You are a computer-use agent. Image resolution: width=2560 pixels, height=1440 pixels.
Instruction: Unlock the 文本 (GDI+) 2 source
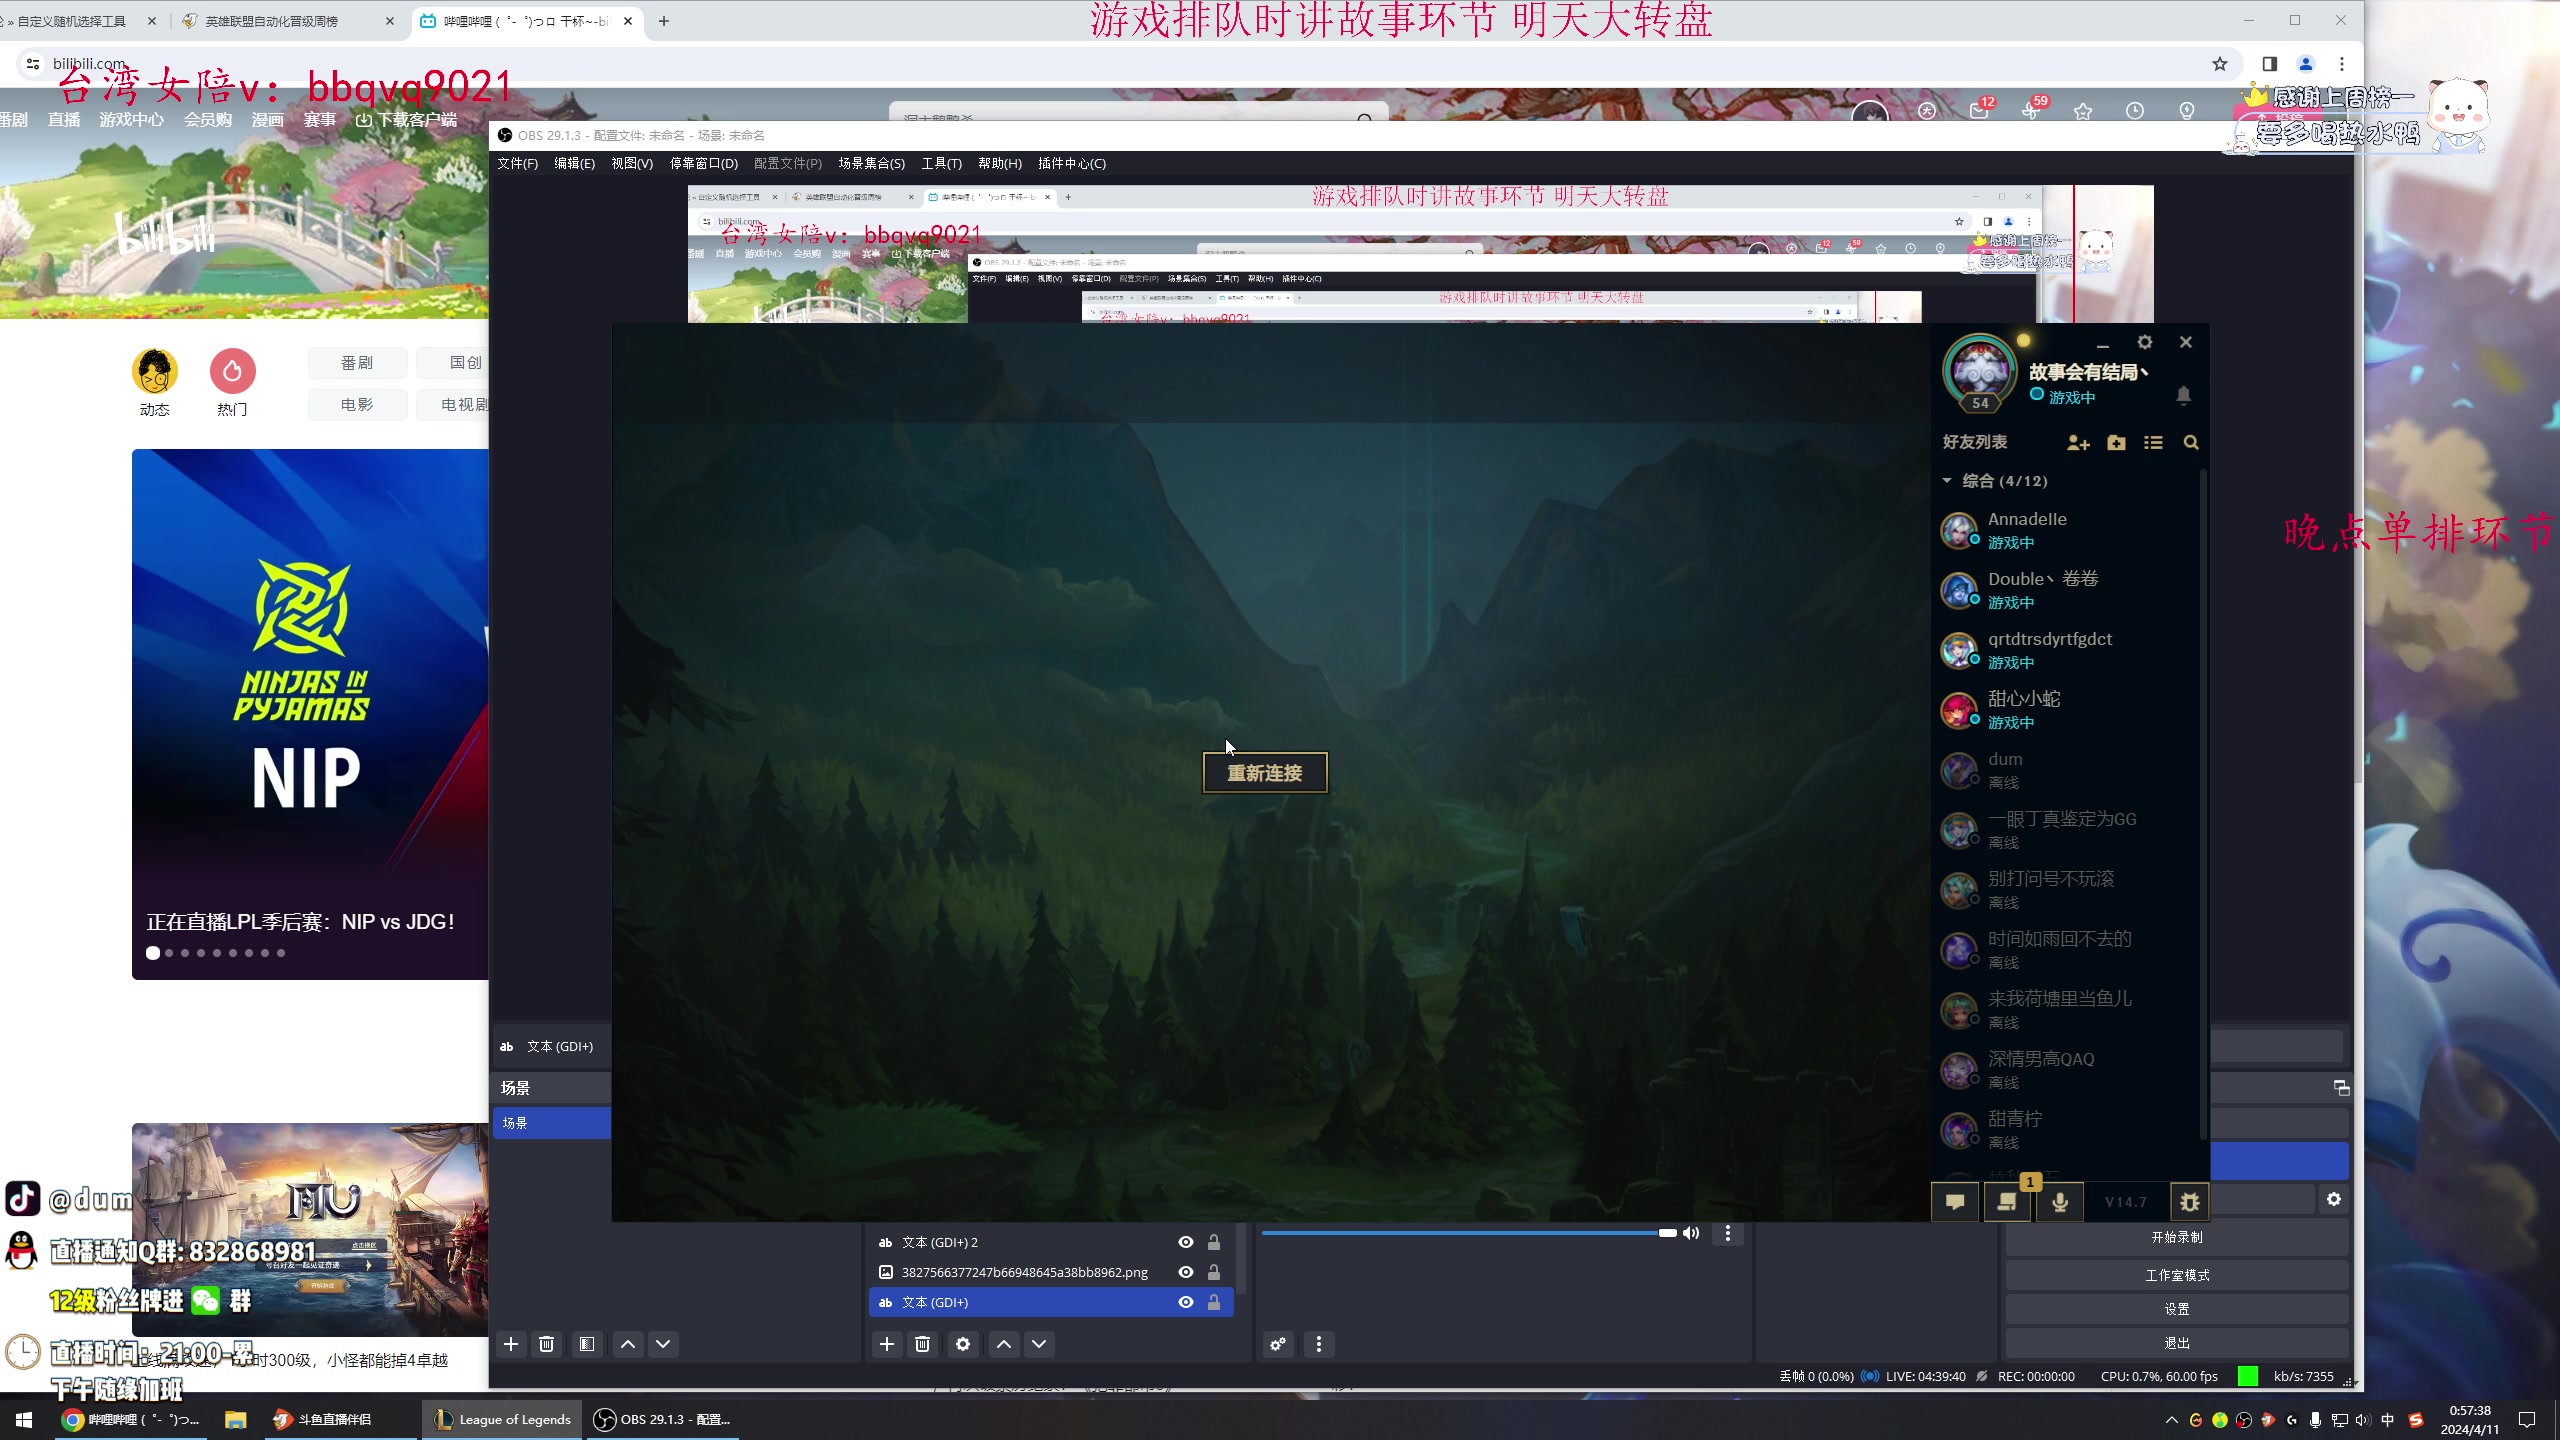click(1213, 1242)
